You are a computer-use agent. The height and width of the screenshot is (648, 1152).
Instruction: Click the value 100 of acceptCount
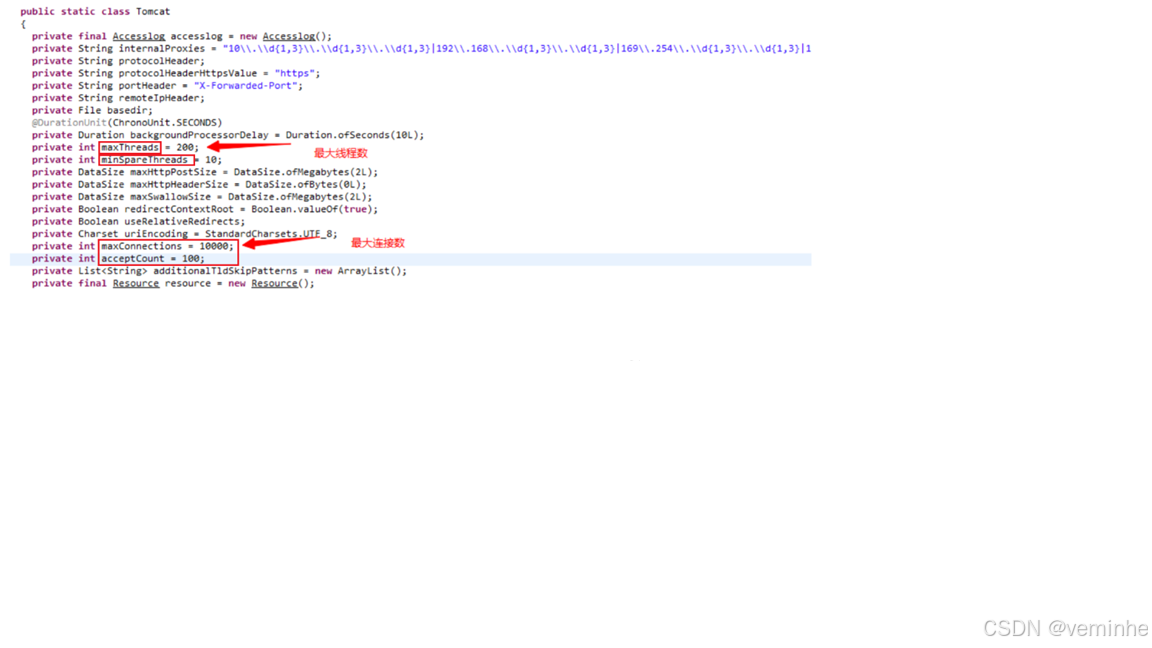[x=190, y=259]
